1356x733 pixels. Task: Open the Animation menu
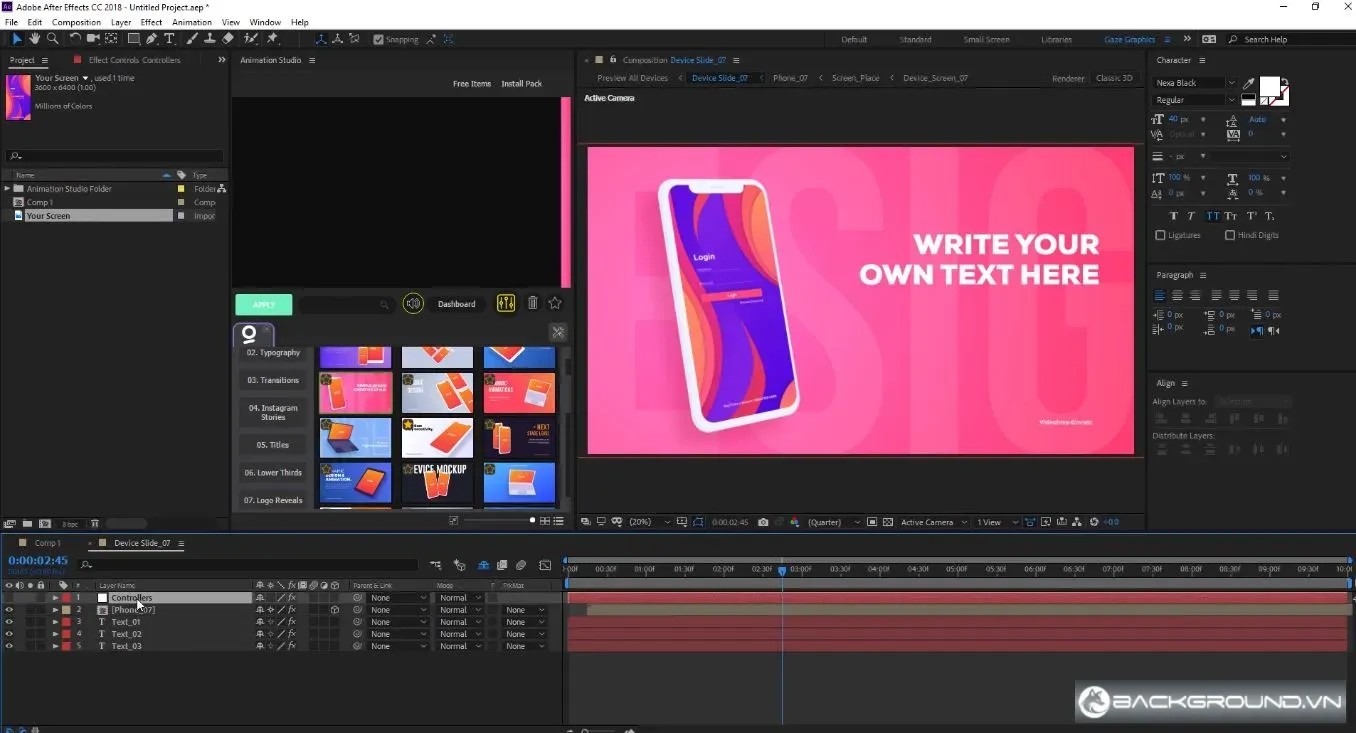(192, 22)
